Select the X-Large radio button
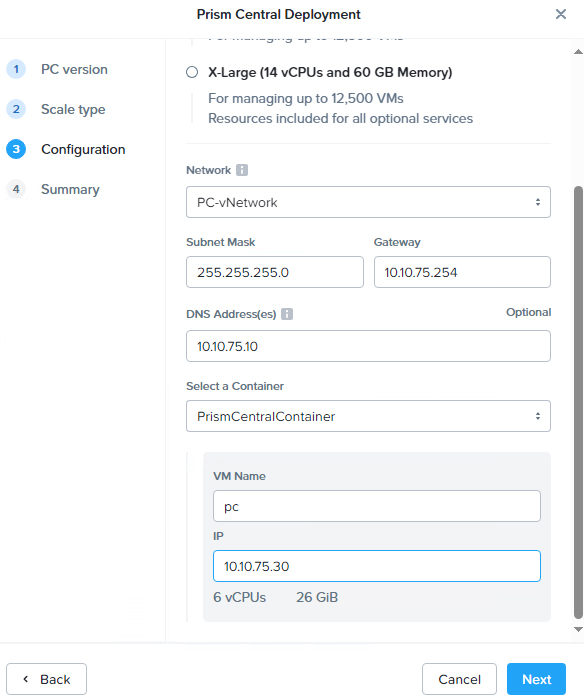584x700 pixels. tap(192, 72)
